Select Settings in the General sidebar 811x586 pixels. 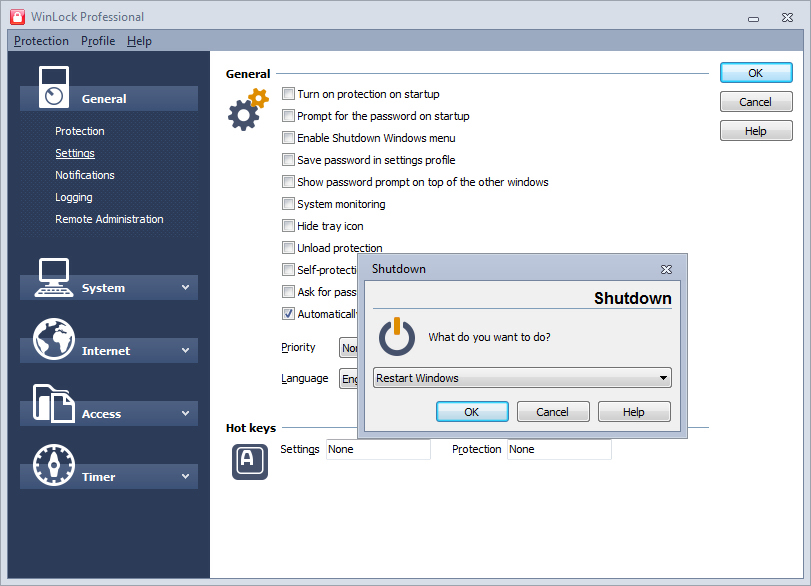click(x=75, y=153)
